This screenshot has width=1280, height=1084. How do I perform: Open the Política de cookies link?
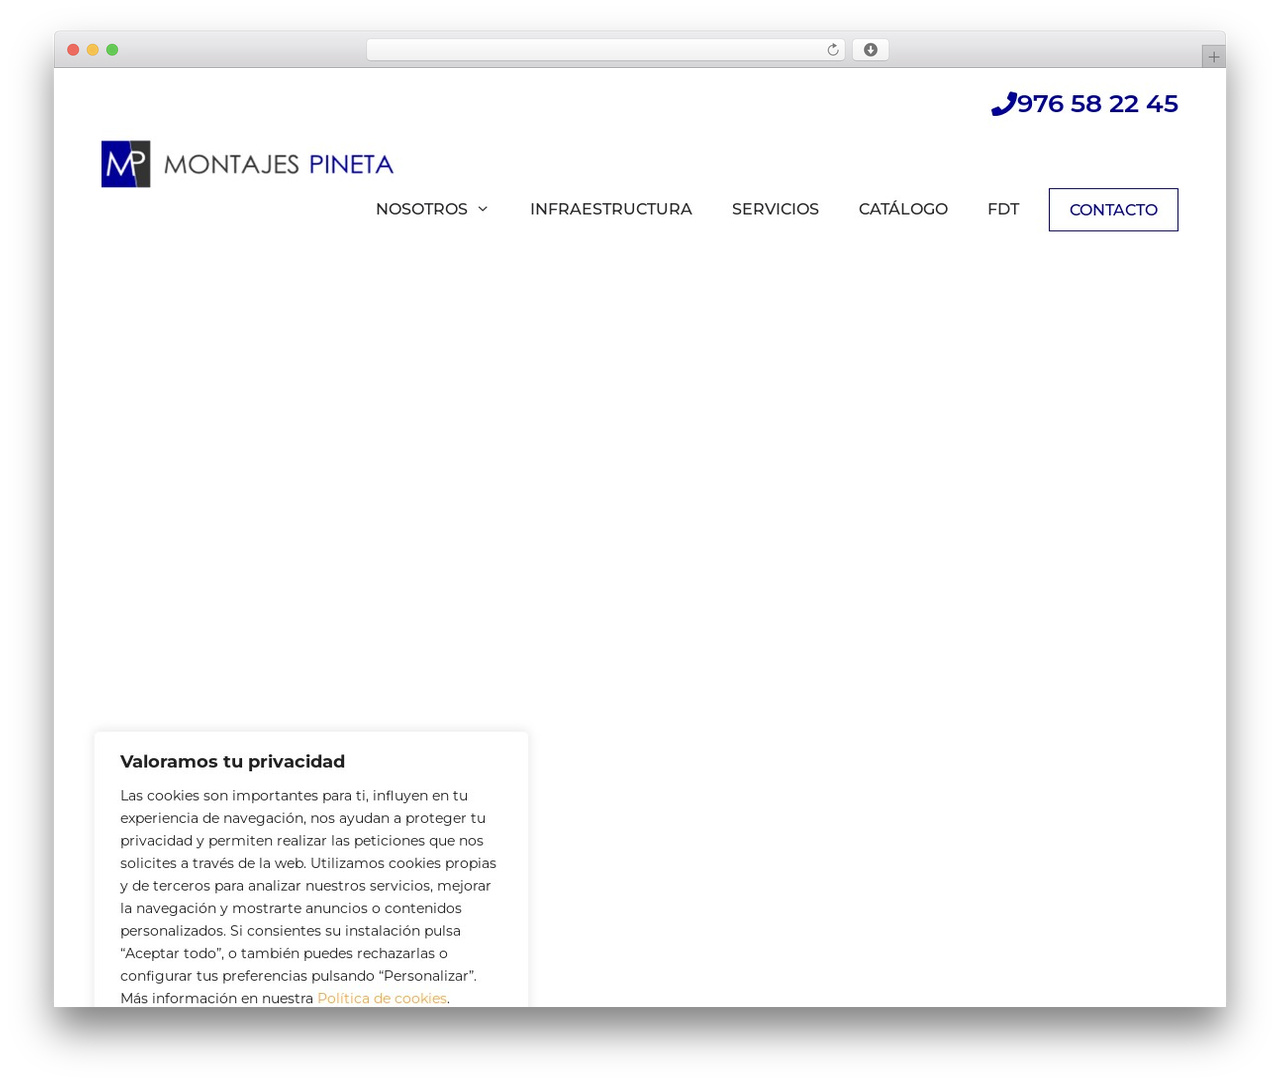tap(382, 998)
